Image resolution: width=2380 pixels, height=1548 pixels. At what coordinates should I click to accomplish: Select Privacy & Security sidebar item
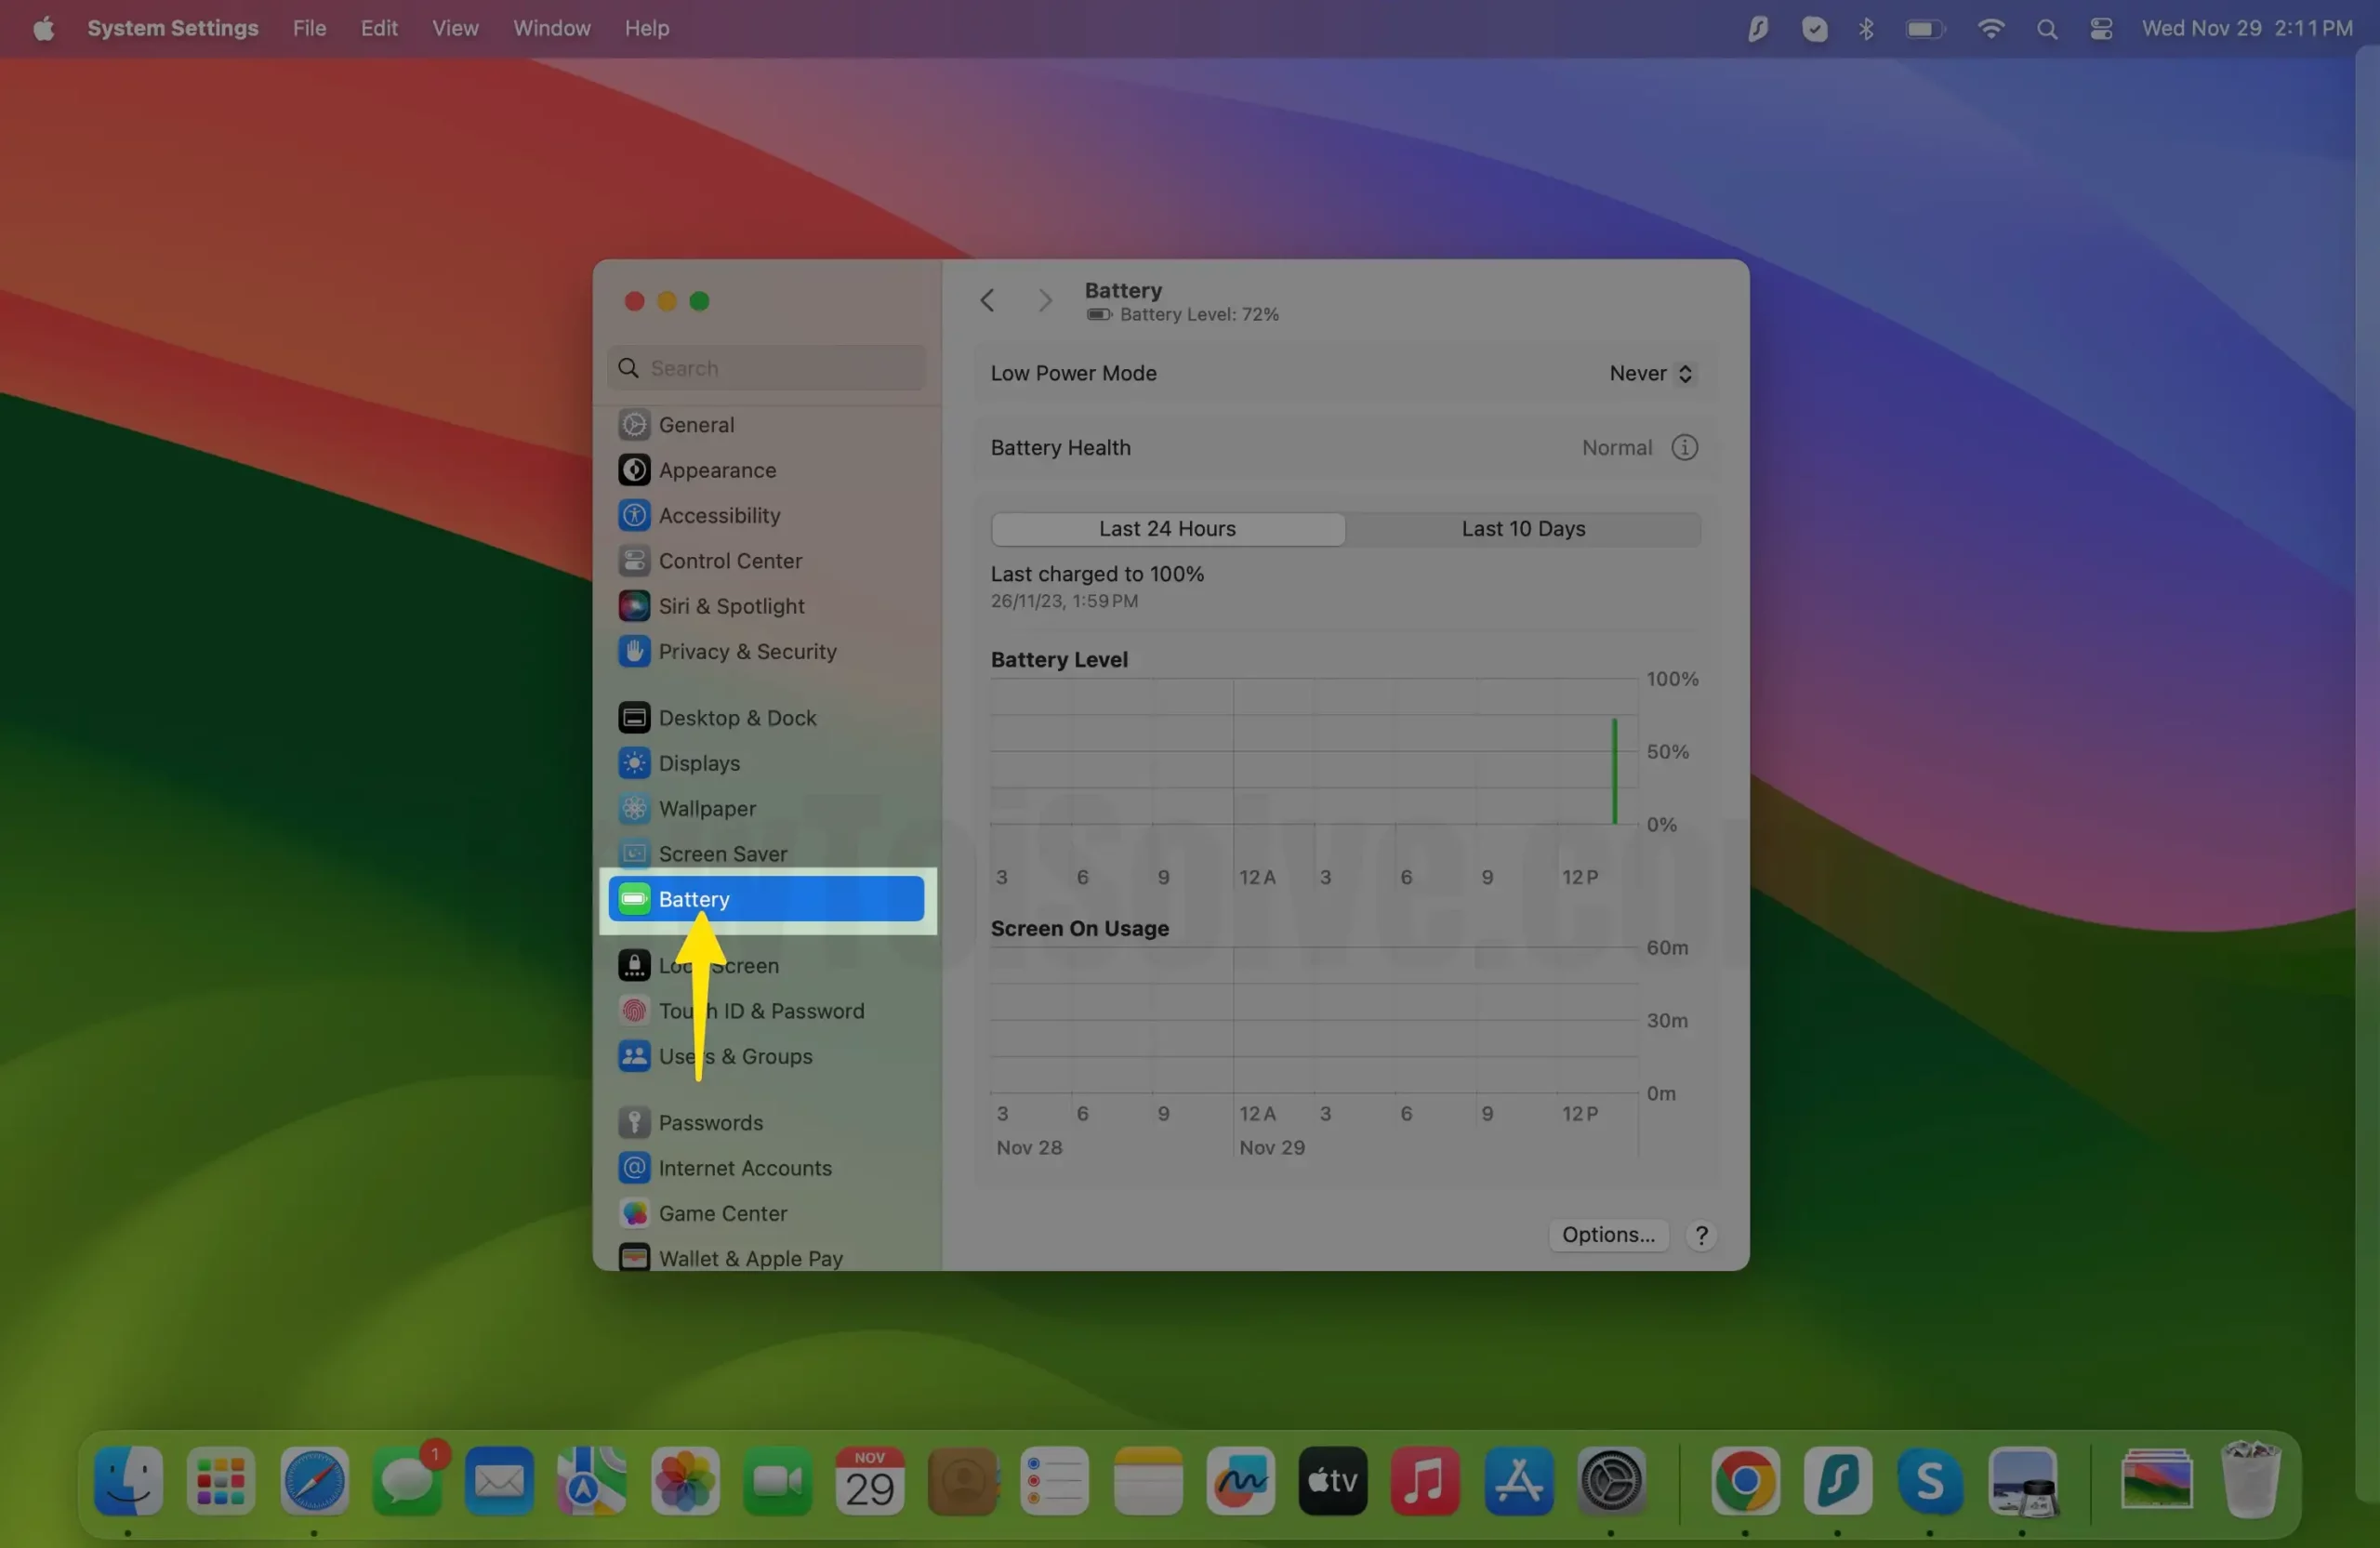click(x=746, y=651)
